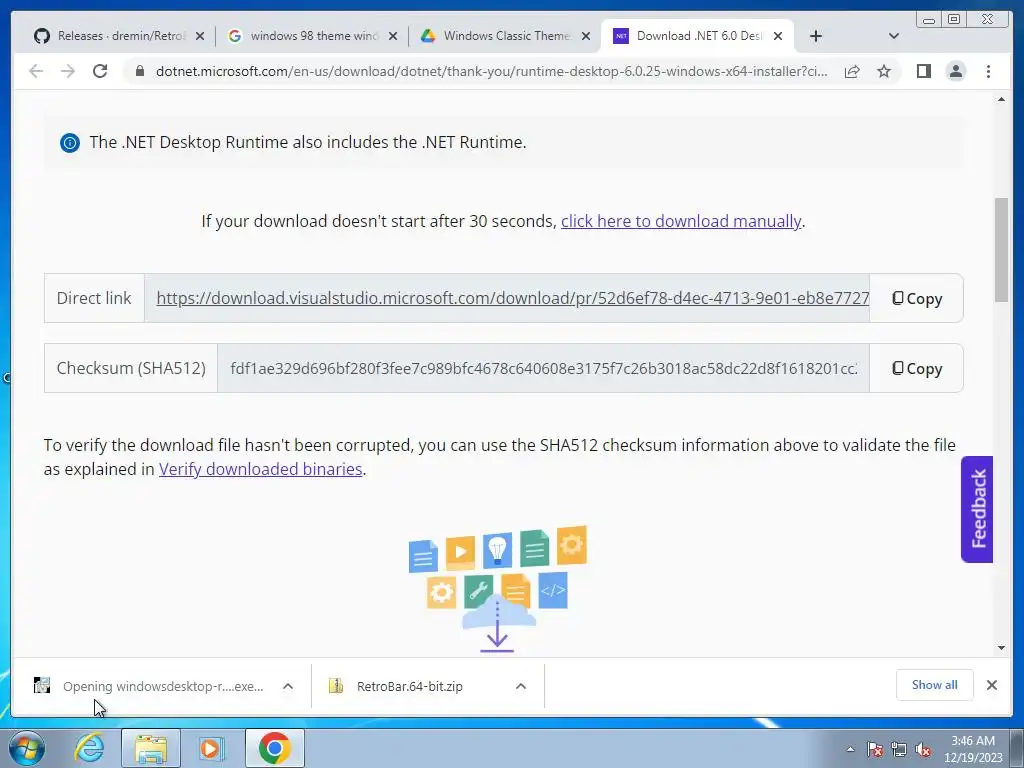The height and width of the screenshot is (768, 1024).
Task: Reload the current page
Action: click(100, 71)
